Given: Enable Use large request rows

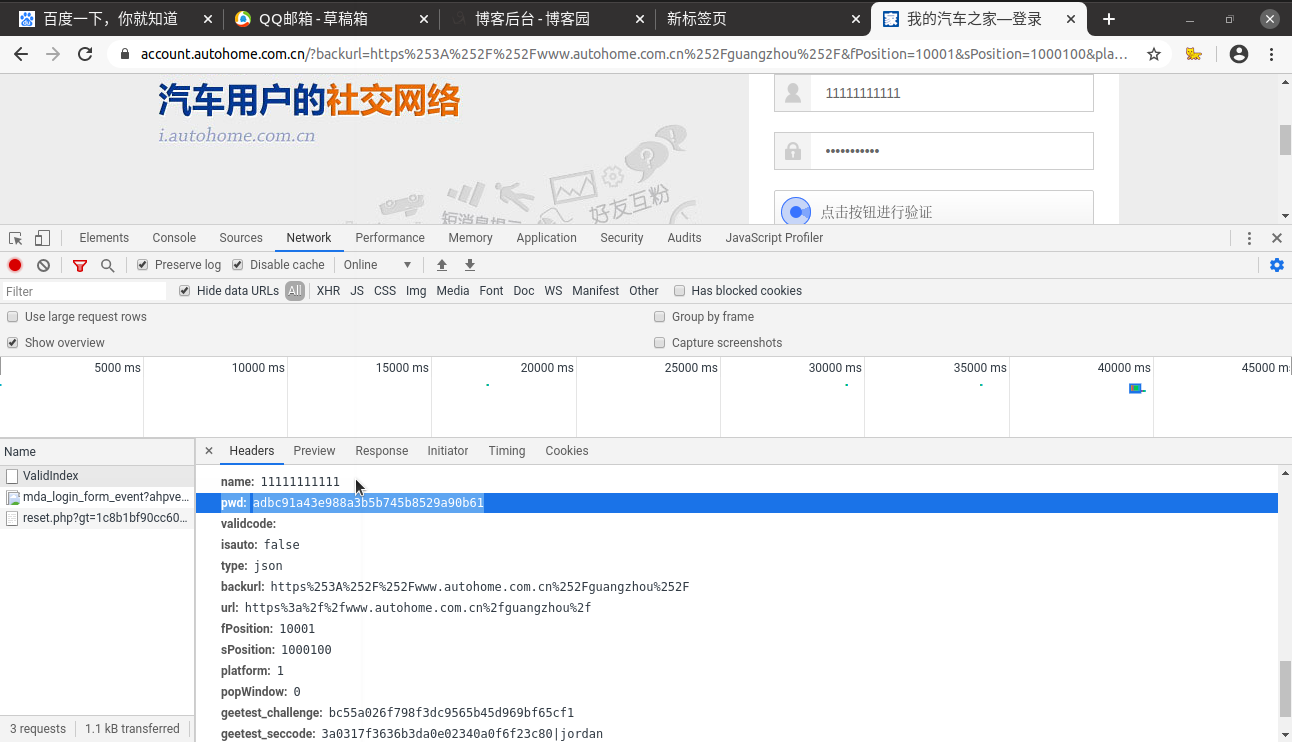Looking at the screenshot, I should coord(13,317).
